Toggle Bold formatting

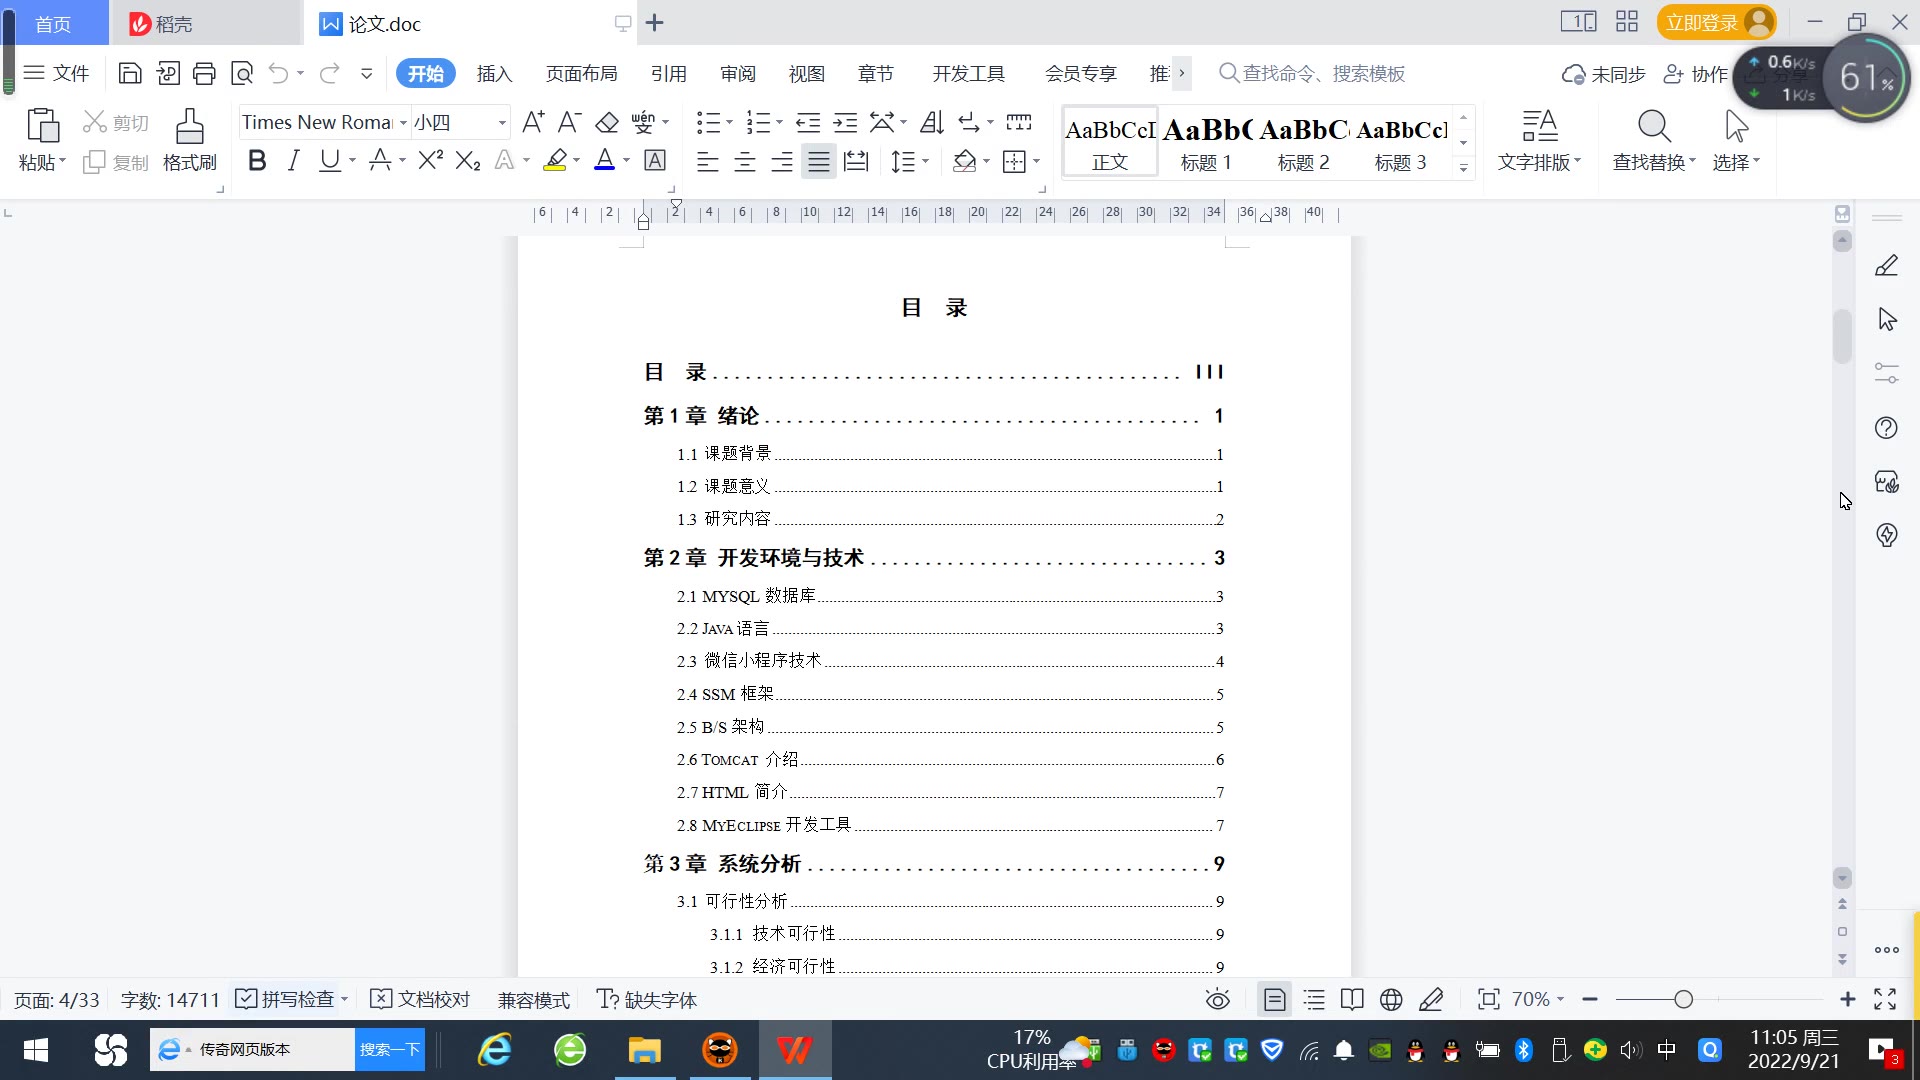pyautogui.click(x=257, y=160)
